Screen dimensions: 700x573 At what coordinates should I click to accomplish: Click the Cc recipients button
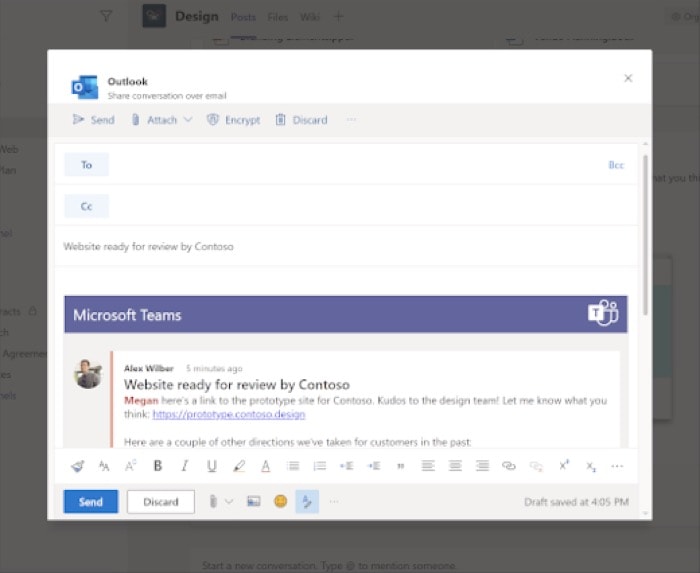pyautogui.click(x=86, y=206)
